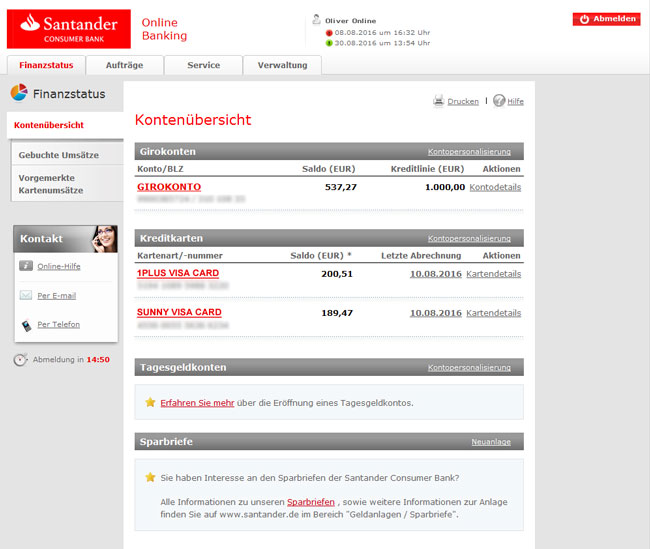The width and height of the screenshot is (650, 549).
Task: Open the 10.08.2016 statement of 1PLUS VISA CARD
Action: (x=436, y=274)
